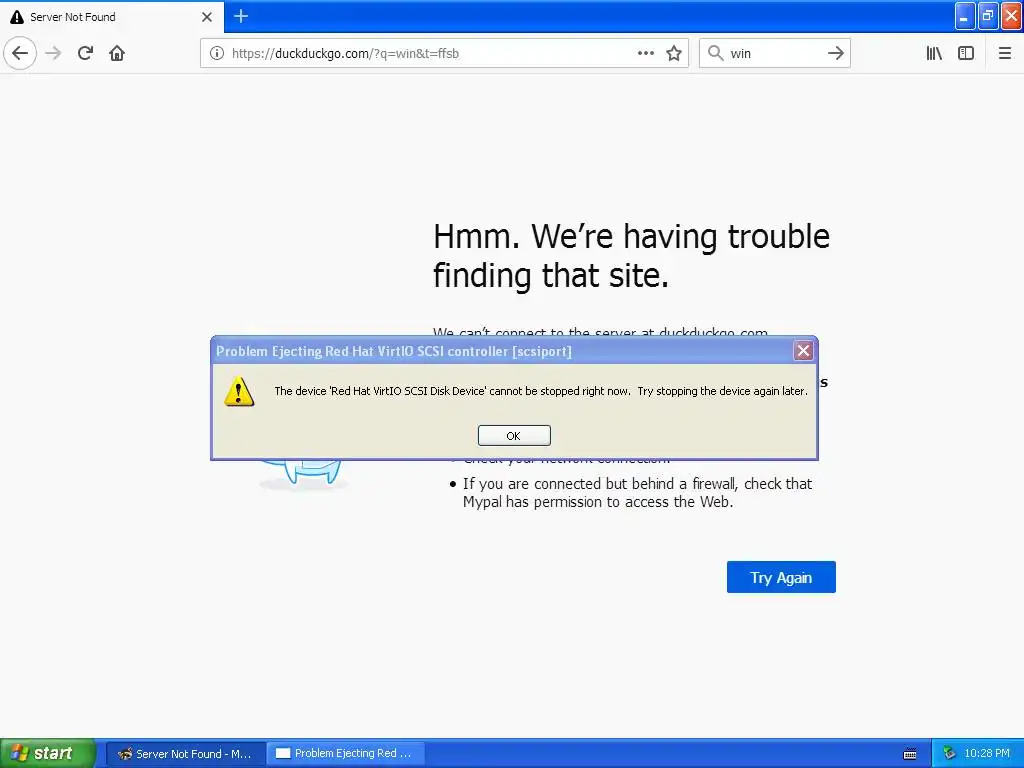Click the forward navigation arrow
Viewport: 1024px width, 768px height.
[53, 53]
